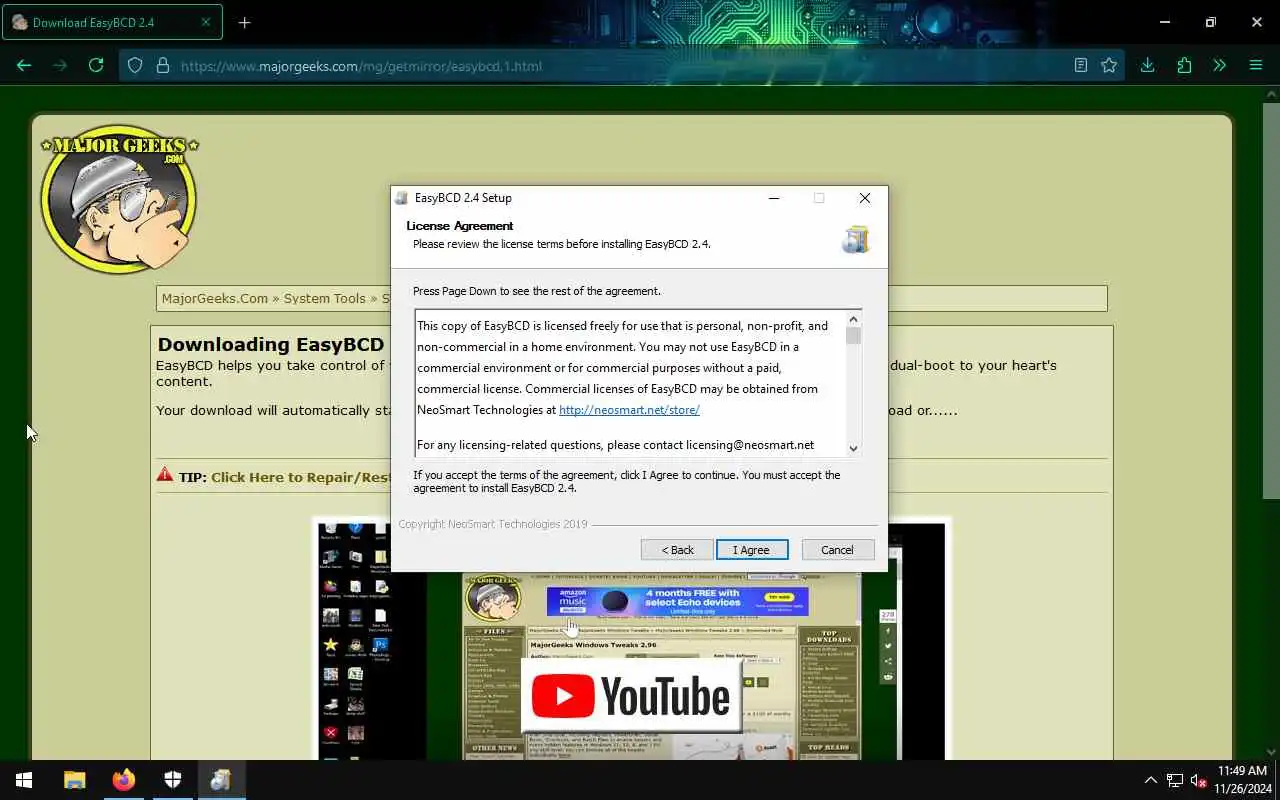1280x800 pixels.
Task: Click the EasyBCD installer header icon
Action: (856, 240)
